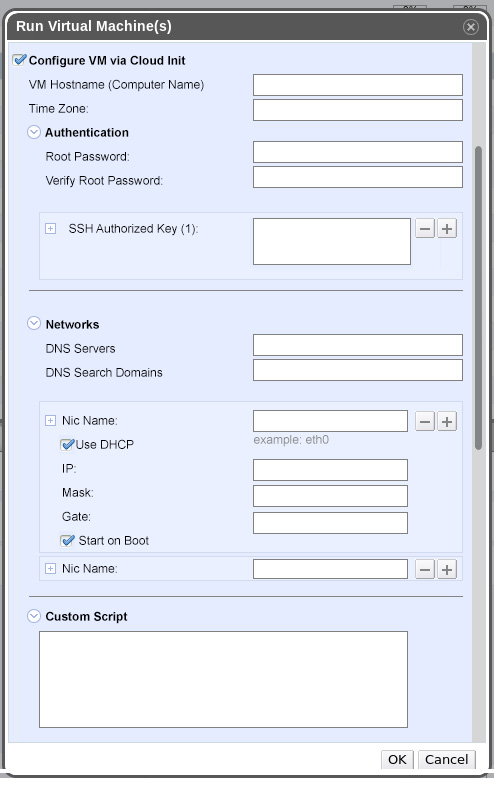Expand the second Nic Name entry

coord(50,569)
